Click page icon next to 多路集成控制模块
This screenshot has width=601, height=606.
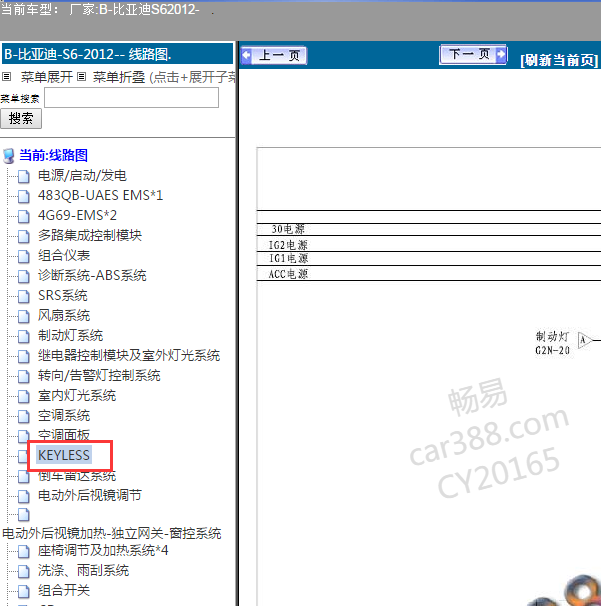click(x=24, y=236)
